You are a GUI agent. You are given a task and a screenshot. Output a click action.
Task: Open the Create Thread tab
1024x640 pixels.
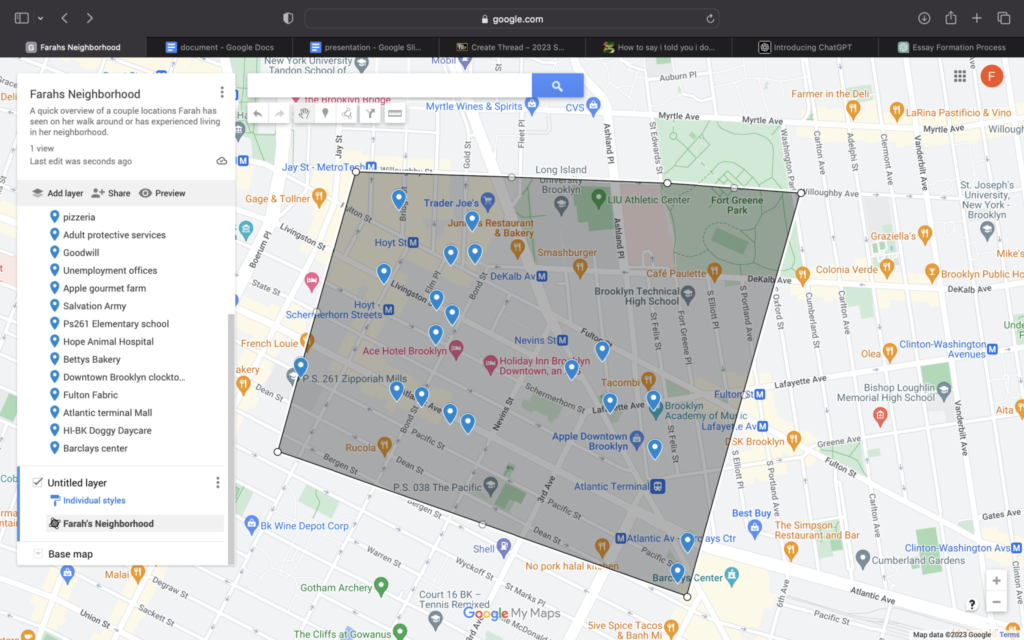512,47
